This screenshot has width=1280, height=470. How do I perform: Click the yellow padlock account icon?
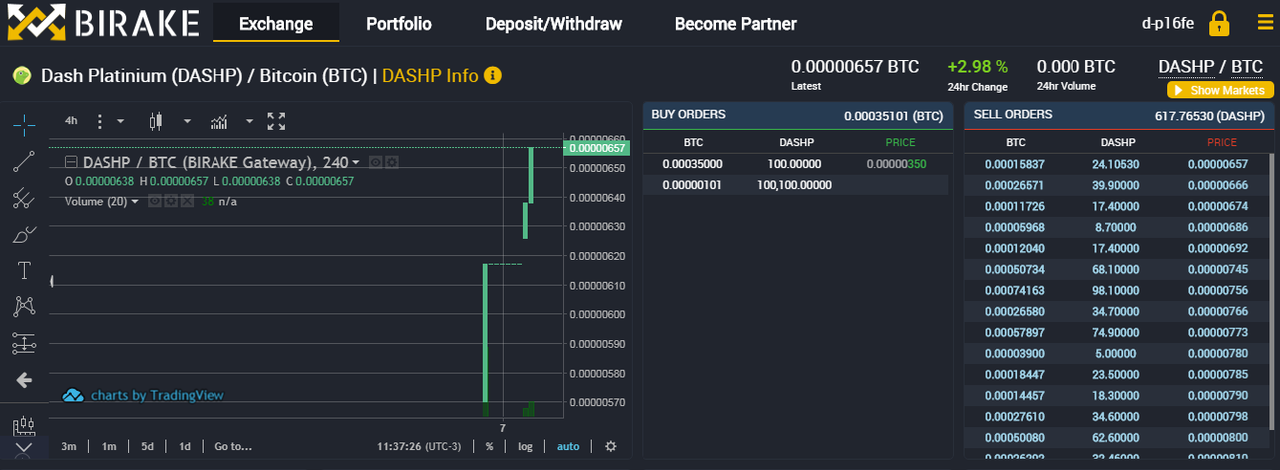pyautogui.click(x=1218, y=23)
